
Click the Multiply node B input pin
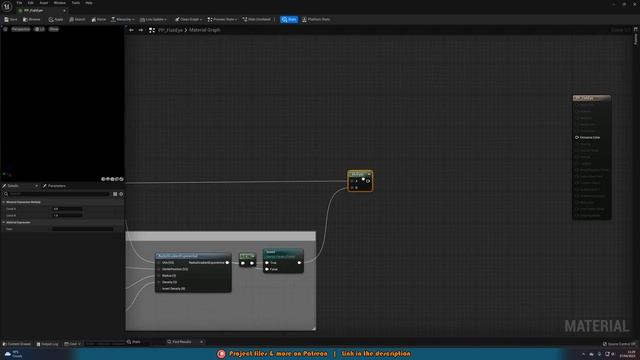(x=352, y=187)
